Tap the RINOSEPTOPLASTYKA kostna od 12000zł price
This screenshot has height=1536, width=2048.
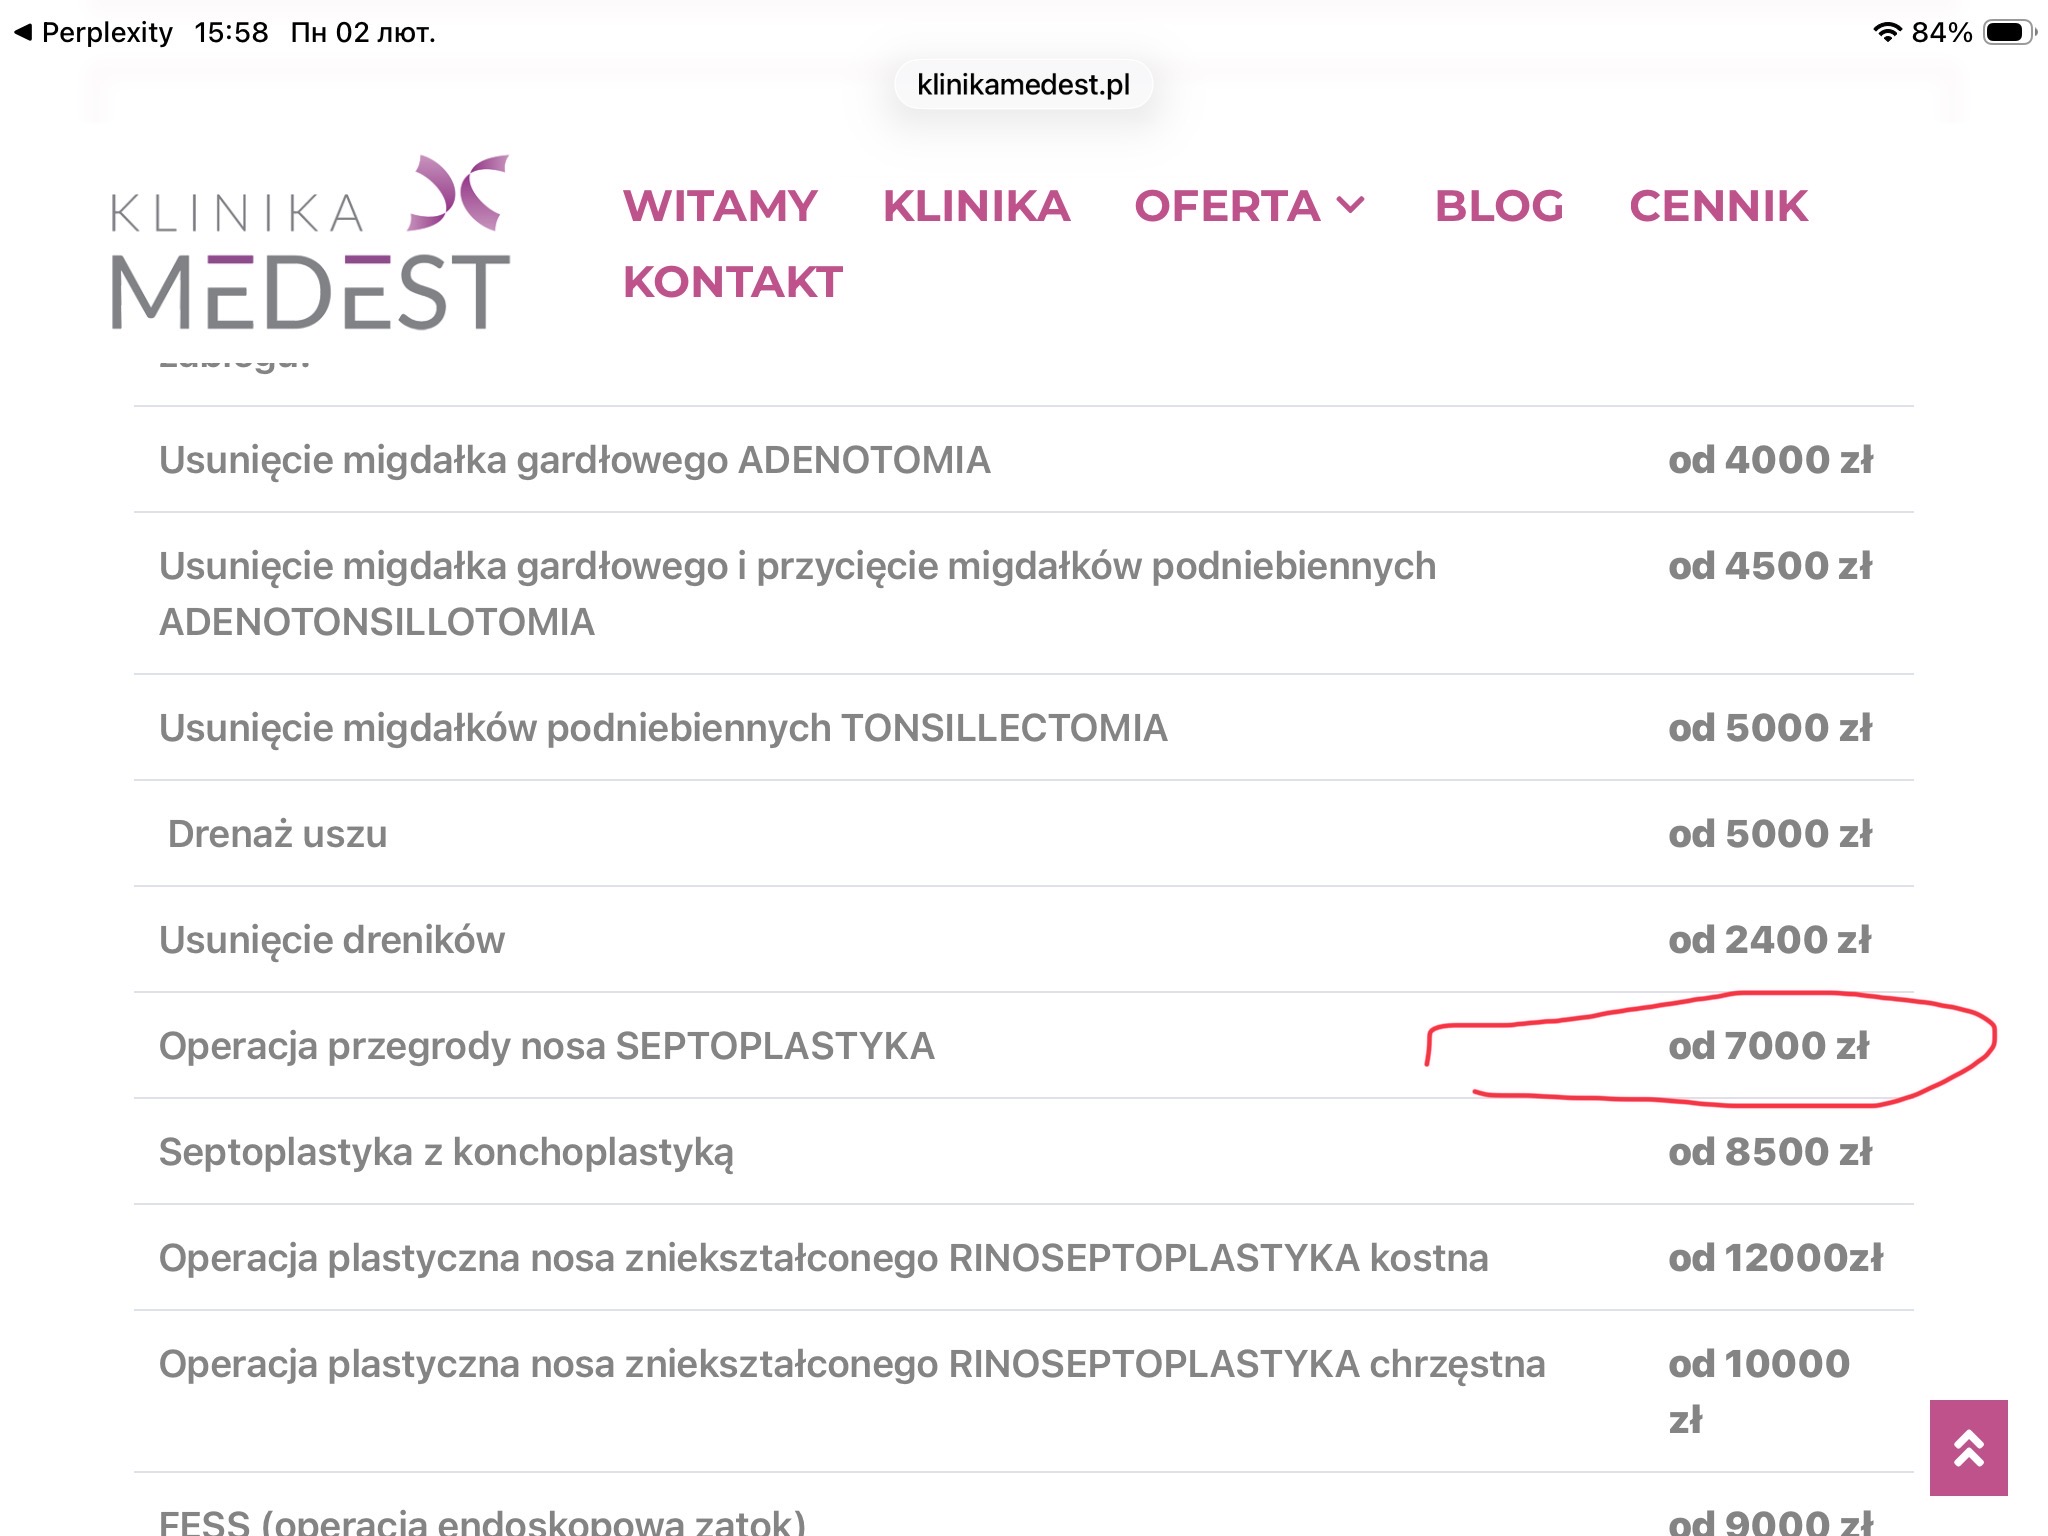click(x=1775, y=1258)
